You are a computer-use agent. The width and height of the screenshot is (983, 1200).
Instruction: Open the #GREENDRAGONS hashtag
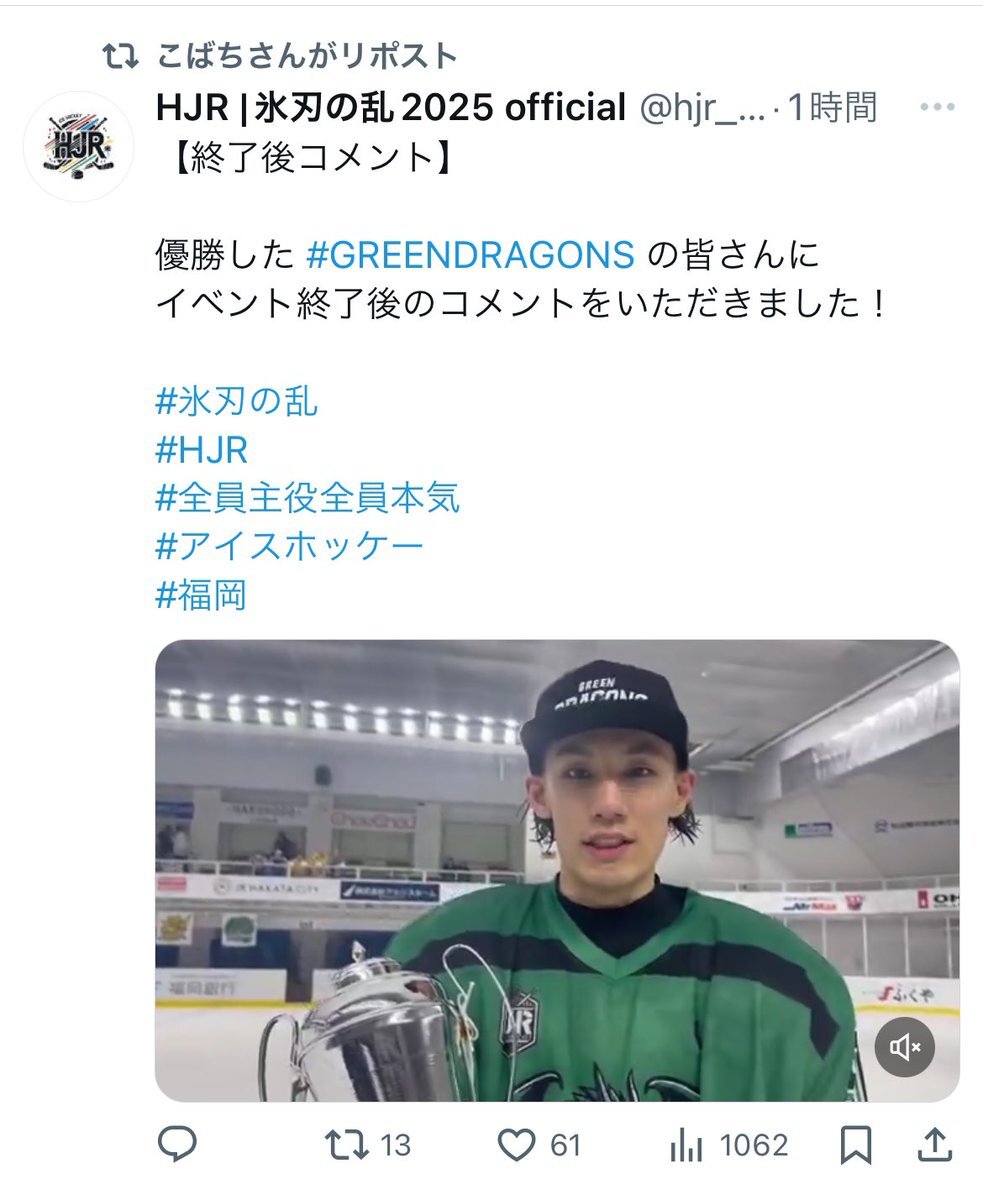click(x=469, y=255)
